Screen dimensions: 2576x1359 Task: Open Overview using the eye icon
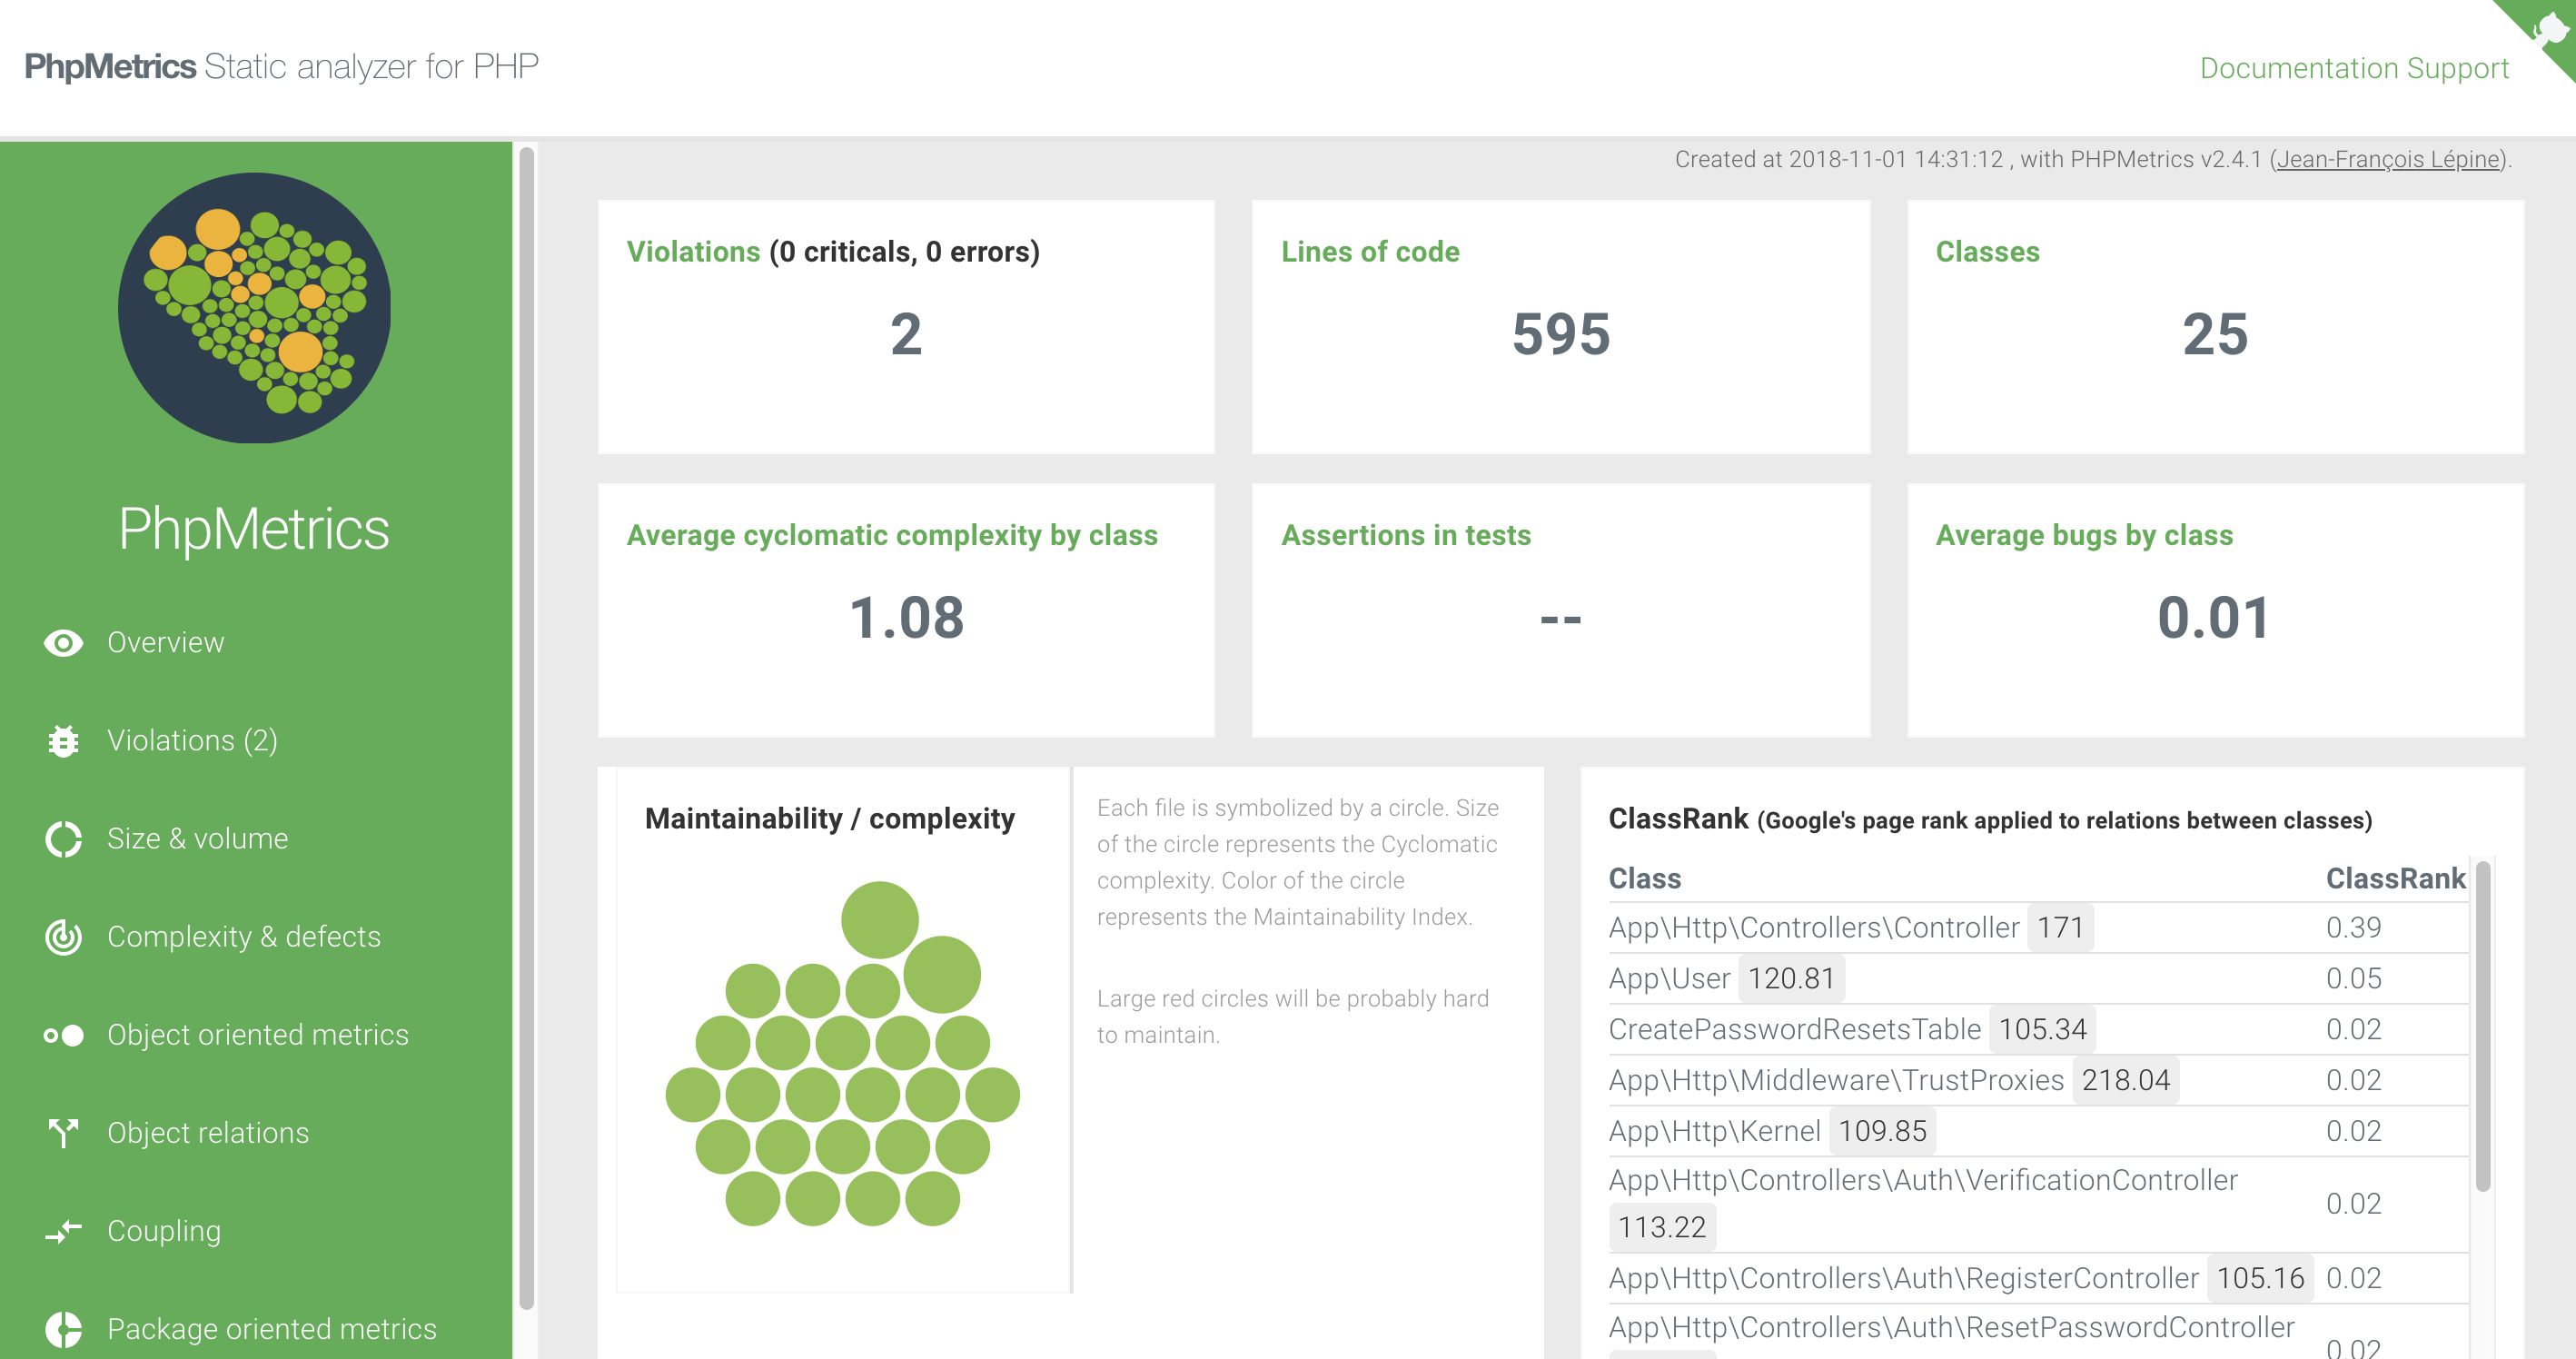pyautogui.click(x=63, y=643)
